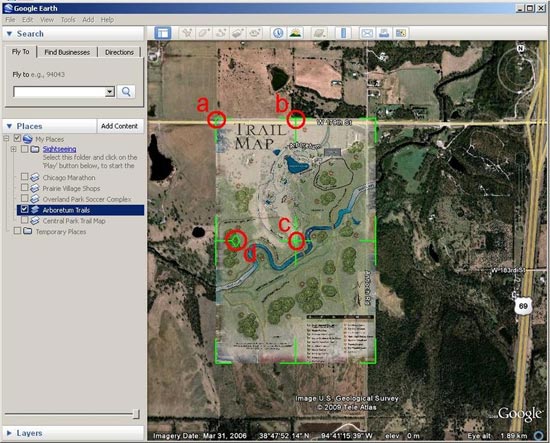
Task: Click the email envelope icon
Action: click(367, 33)
